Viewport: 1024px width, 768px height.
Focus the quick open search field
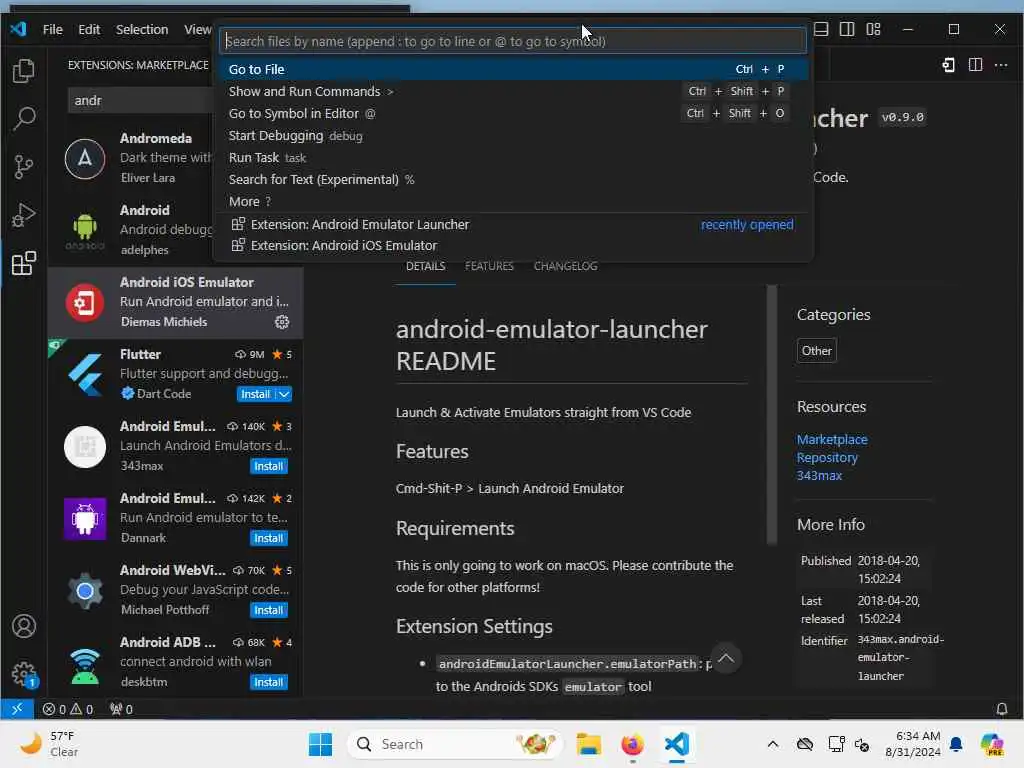(515, 41)
